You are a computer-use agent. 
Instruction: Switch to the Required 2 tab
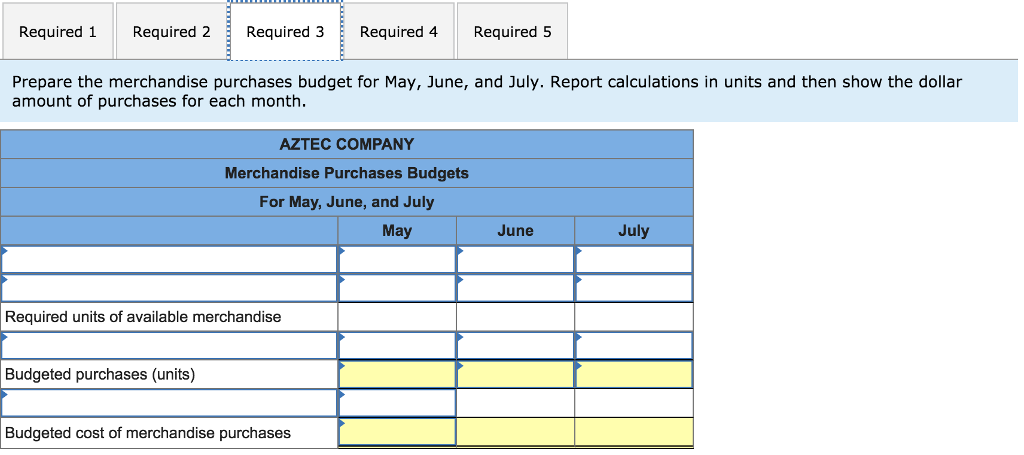(x=171, y=31)
